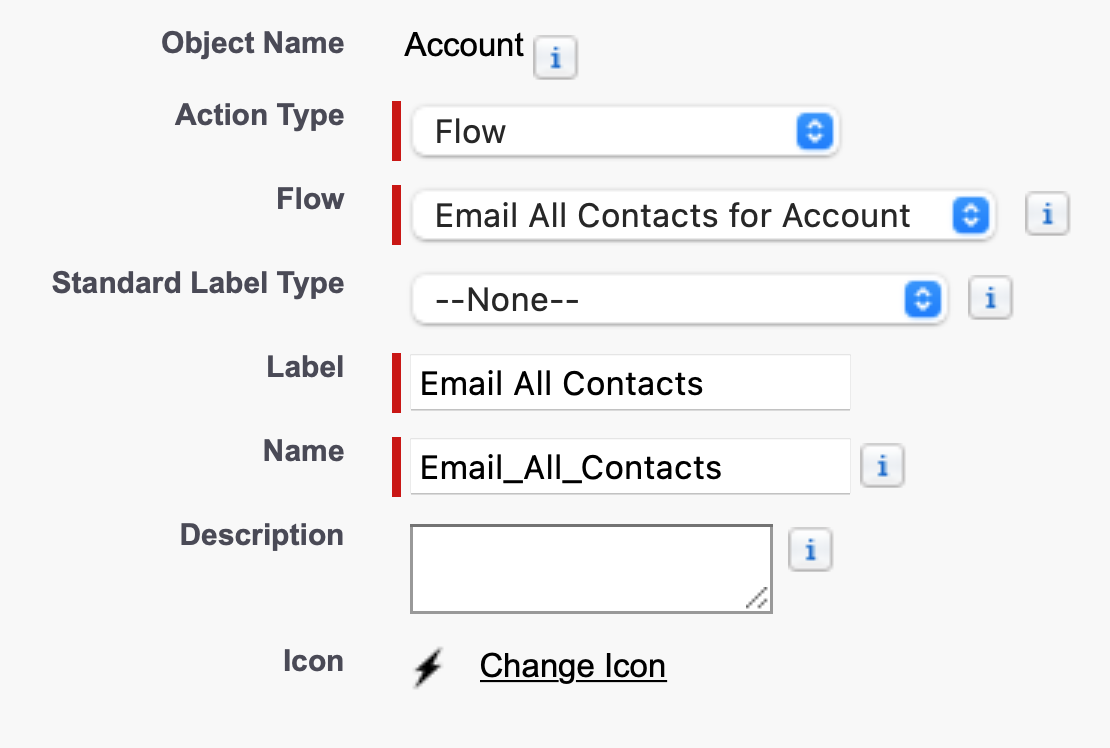Click the Standard Label Type label

[198, 282]
